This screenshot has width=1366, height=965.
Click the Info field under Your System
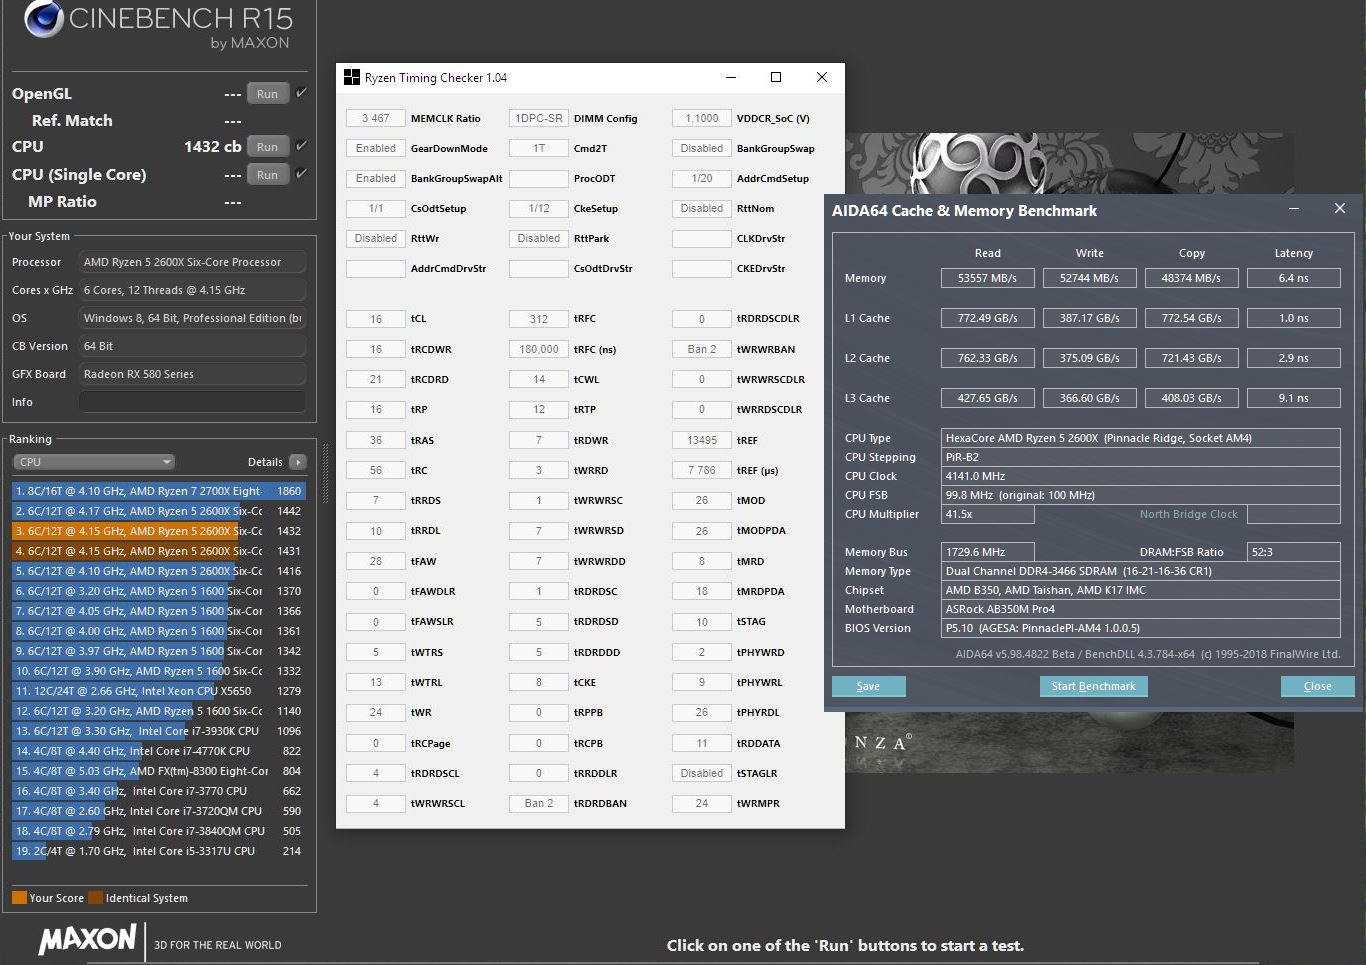pos(192,402)
